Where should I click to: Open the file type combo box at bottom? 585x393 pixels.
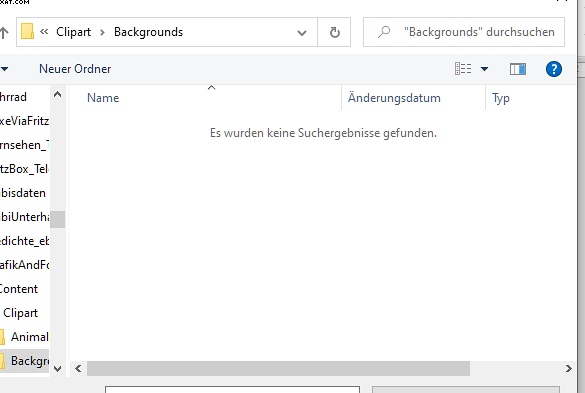[x=466, y=390]
